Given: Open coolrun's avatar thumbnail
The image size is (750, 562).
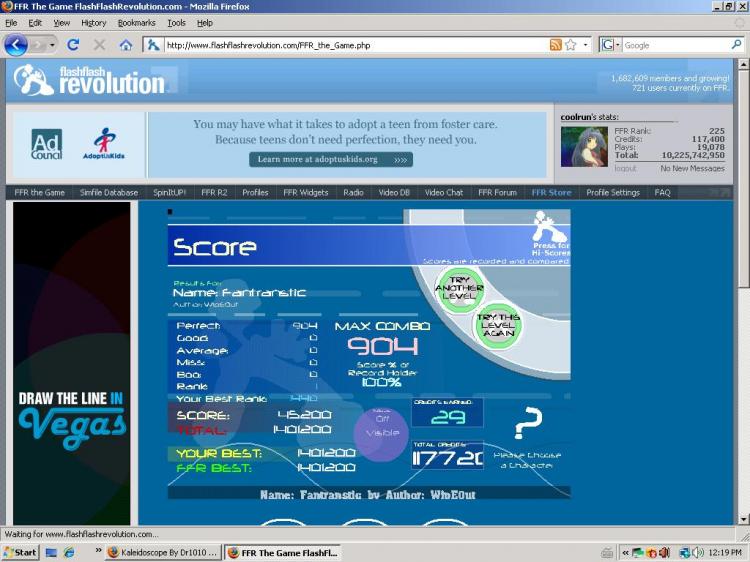Looking at the screenshot, I should (x=585, y=147).
